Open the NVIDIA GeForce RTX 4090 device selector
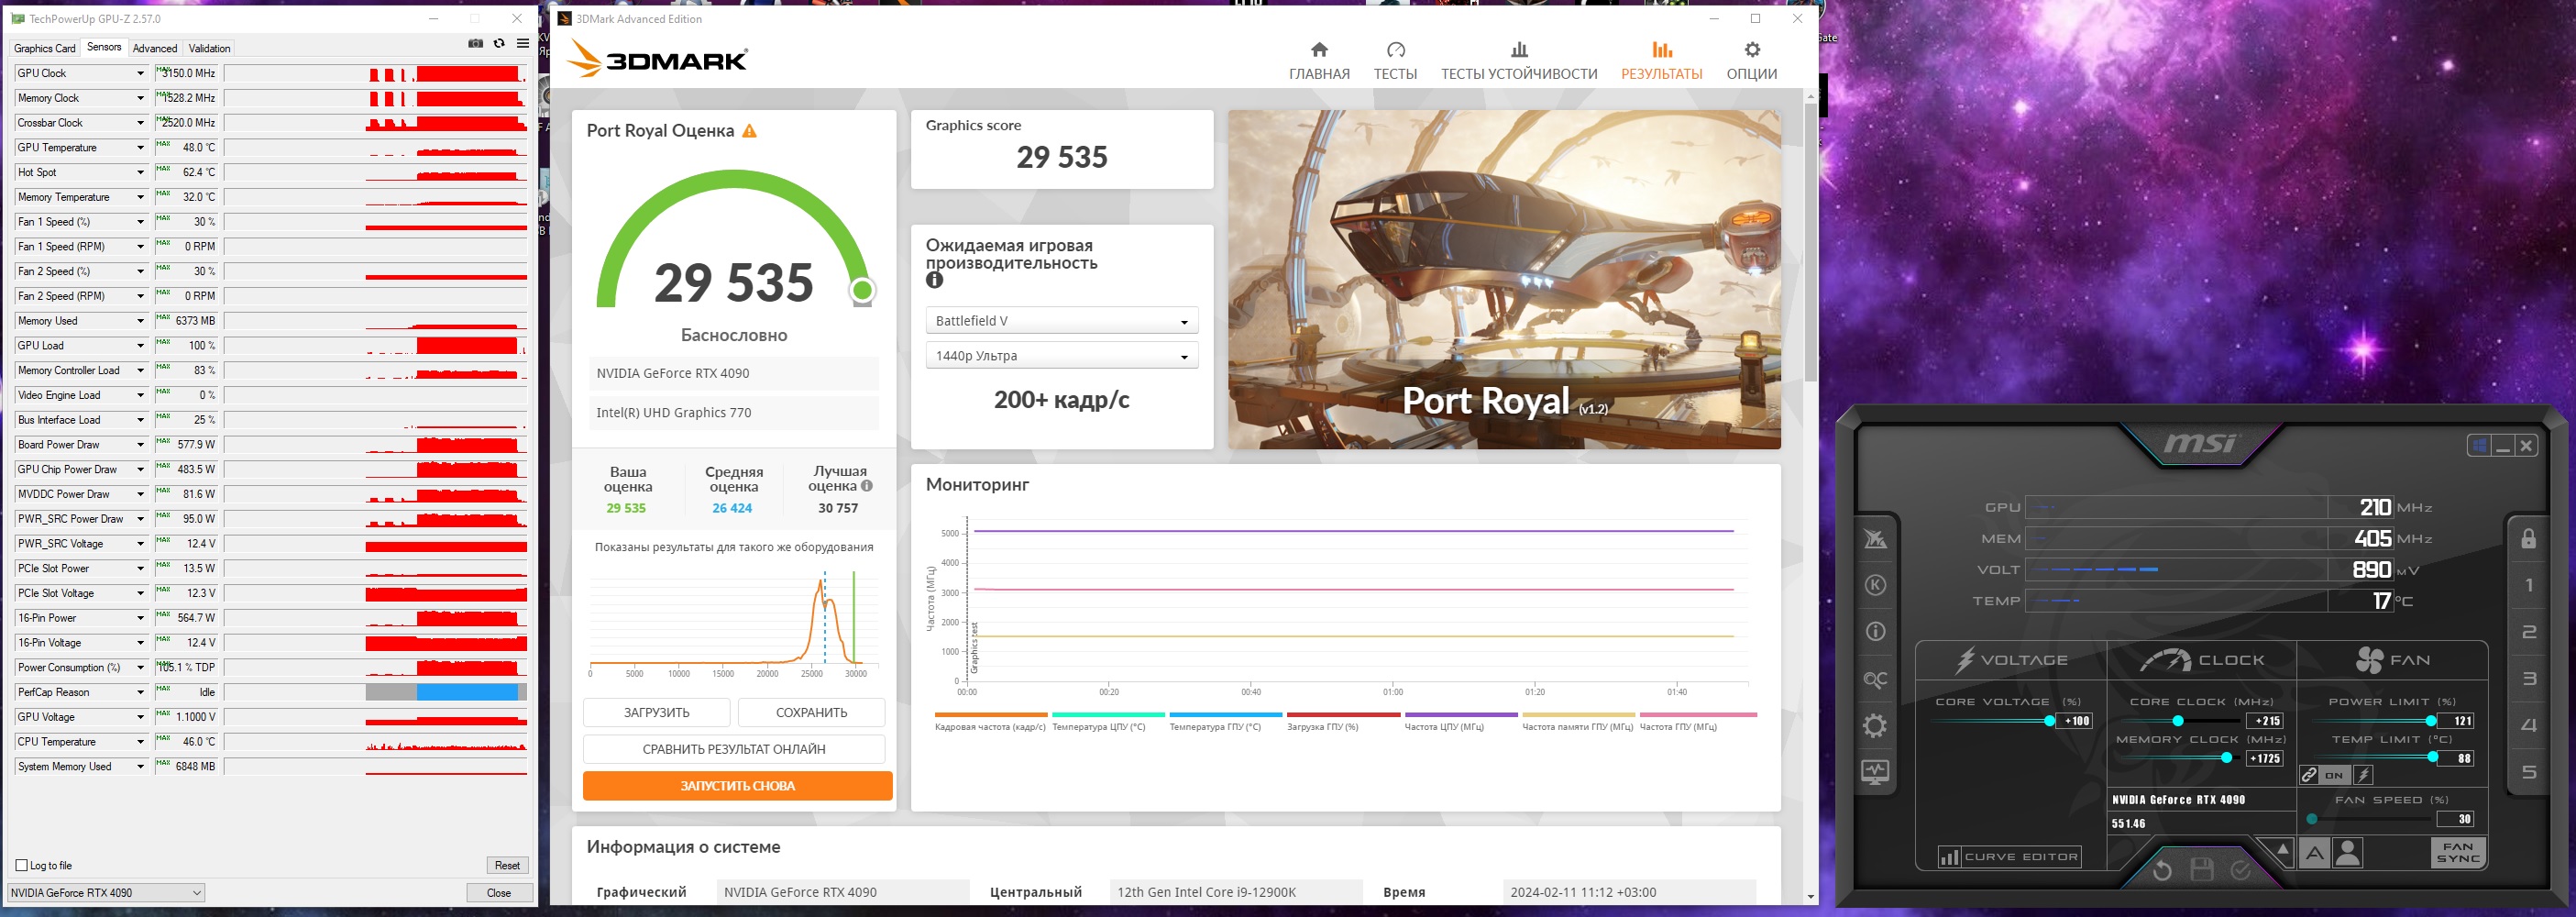The image size is (2576, 917). (106, 893)
